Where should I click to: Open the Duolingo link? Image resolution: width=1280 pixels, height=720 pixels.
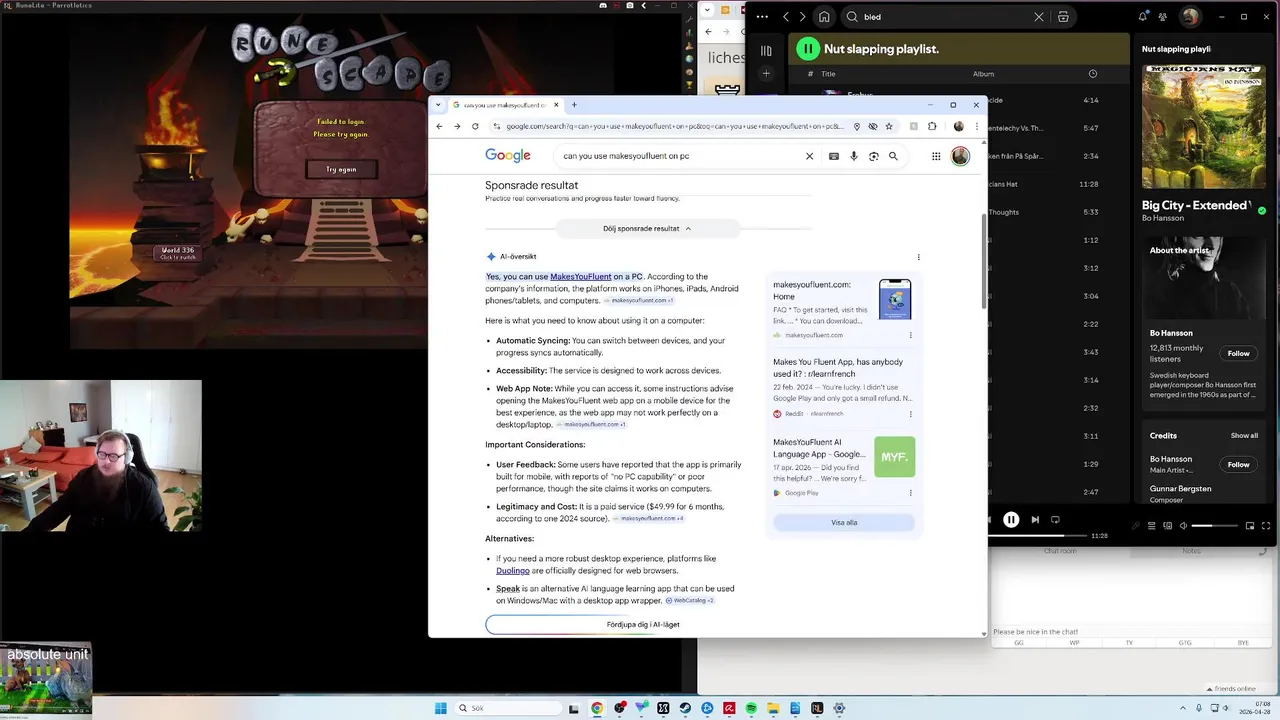coord(513,570)
